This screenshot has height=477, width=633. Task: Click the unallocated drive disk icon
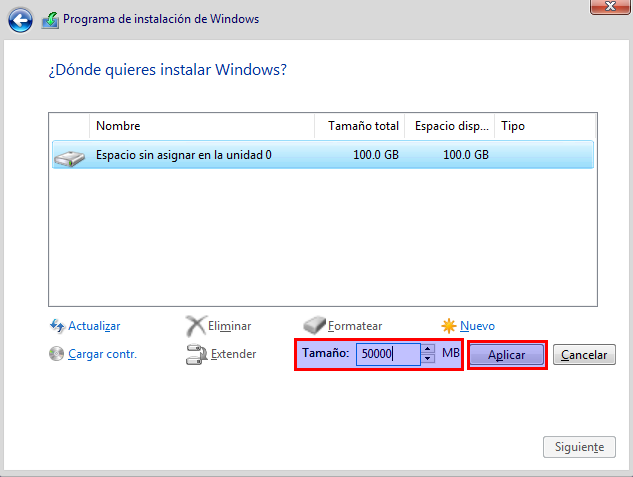point(69,158)
